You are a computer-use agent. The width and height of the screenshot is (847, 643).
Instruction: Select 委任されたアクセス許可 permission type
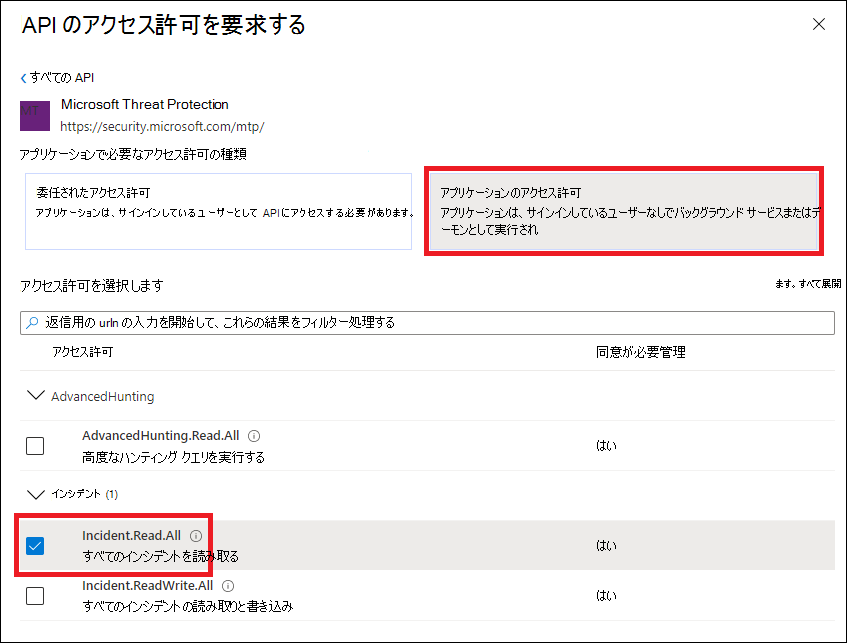point(218,210)
